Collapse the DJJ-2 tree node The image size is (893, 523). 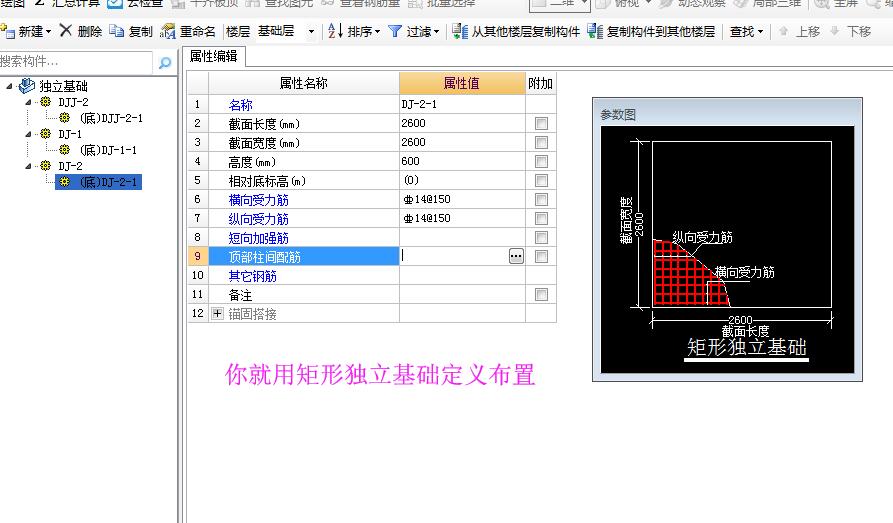tap(28, 103)
